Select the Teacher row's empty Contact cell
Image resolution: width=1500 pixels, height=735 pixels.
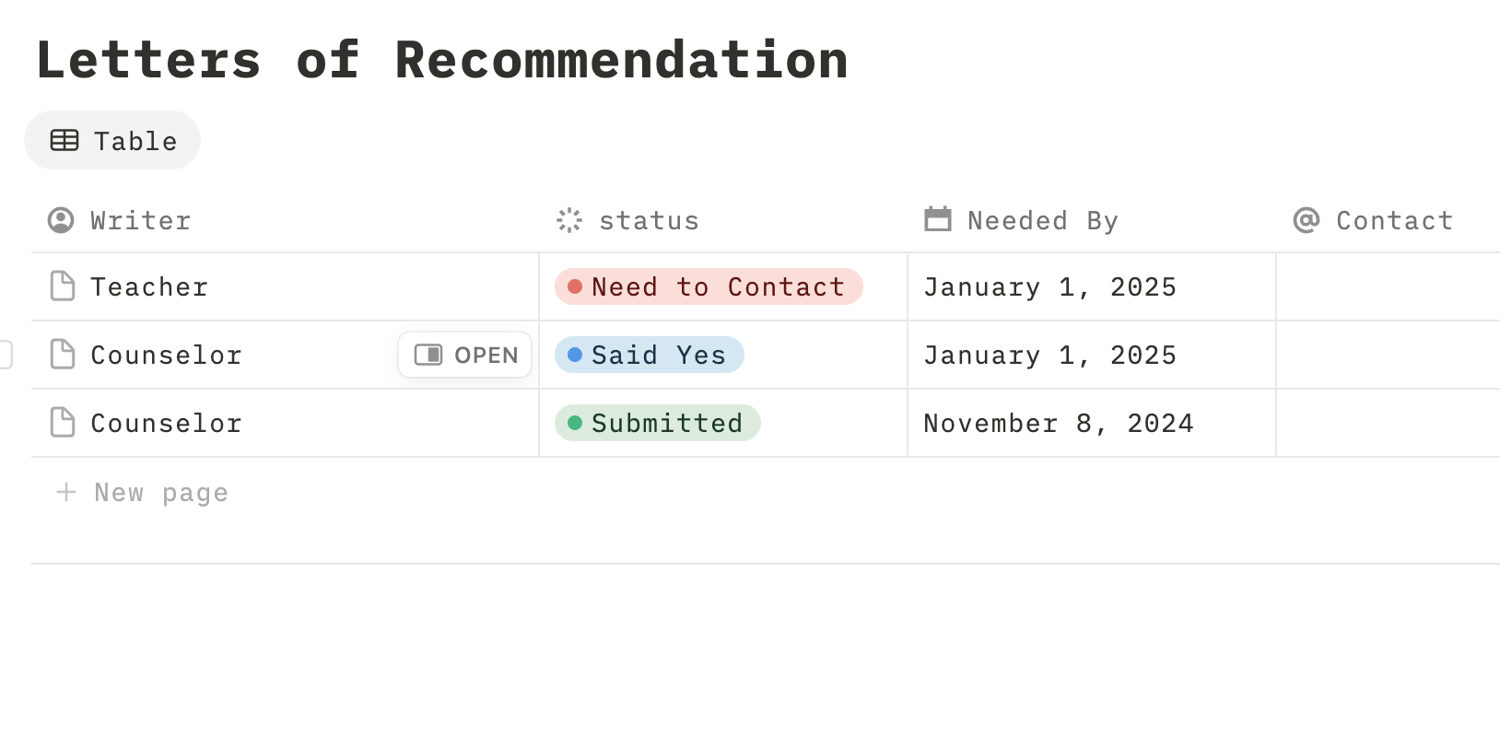1387,287
